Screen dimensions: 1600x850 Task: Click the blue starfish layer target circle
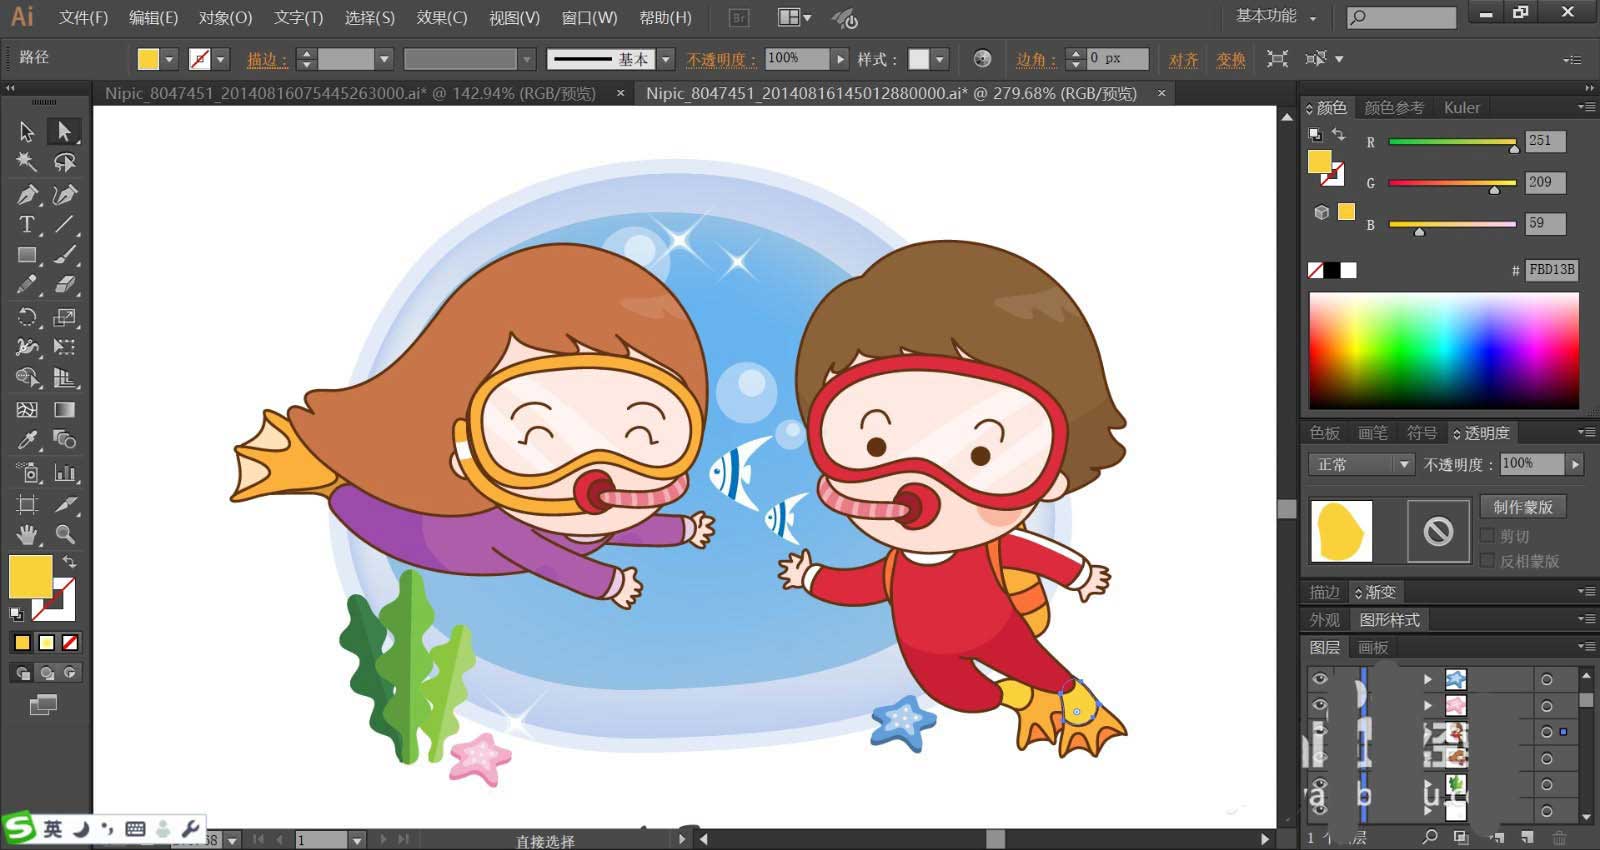tap(1547, 680)
